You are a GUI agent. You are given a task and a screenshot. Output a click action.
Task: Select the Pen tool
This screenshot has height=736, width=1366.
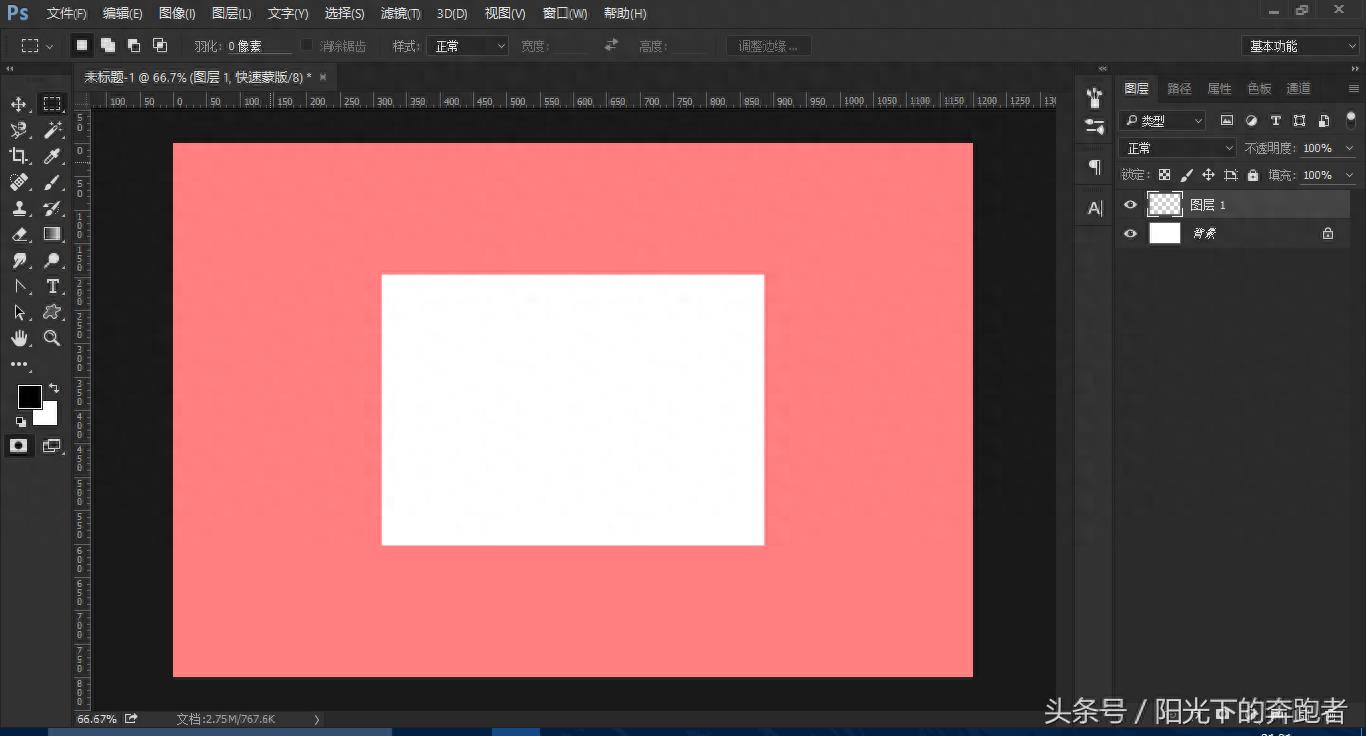click(x=19, y=286)
